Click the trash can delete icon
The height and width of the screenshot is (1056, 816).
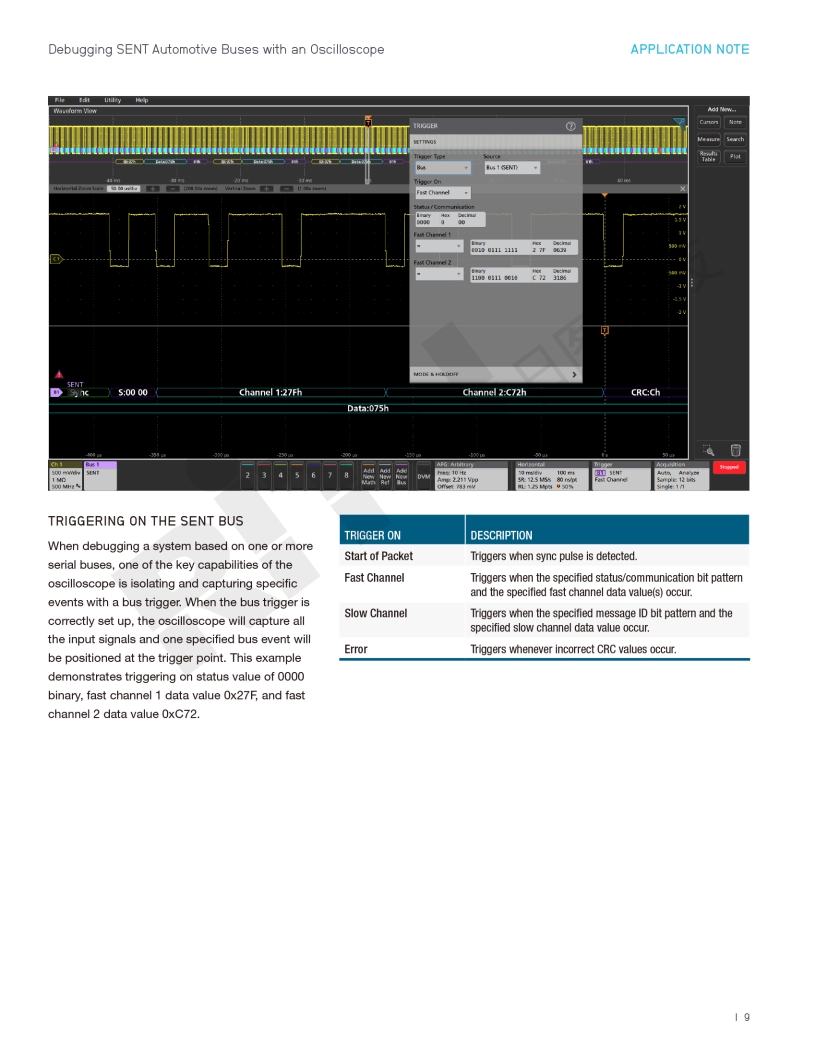coord(735,450)
